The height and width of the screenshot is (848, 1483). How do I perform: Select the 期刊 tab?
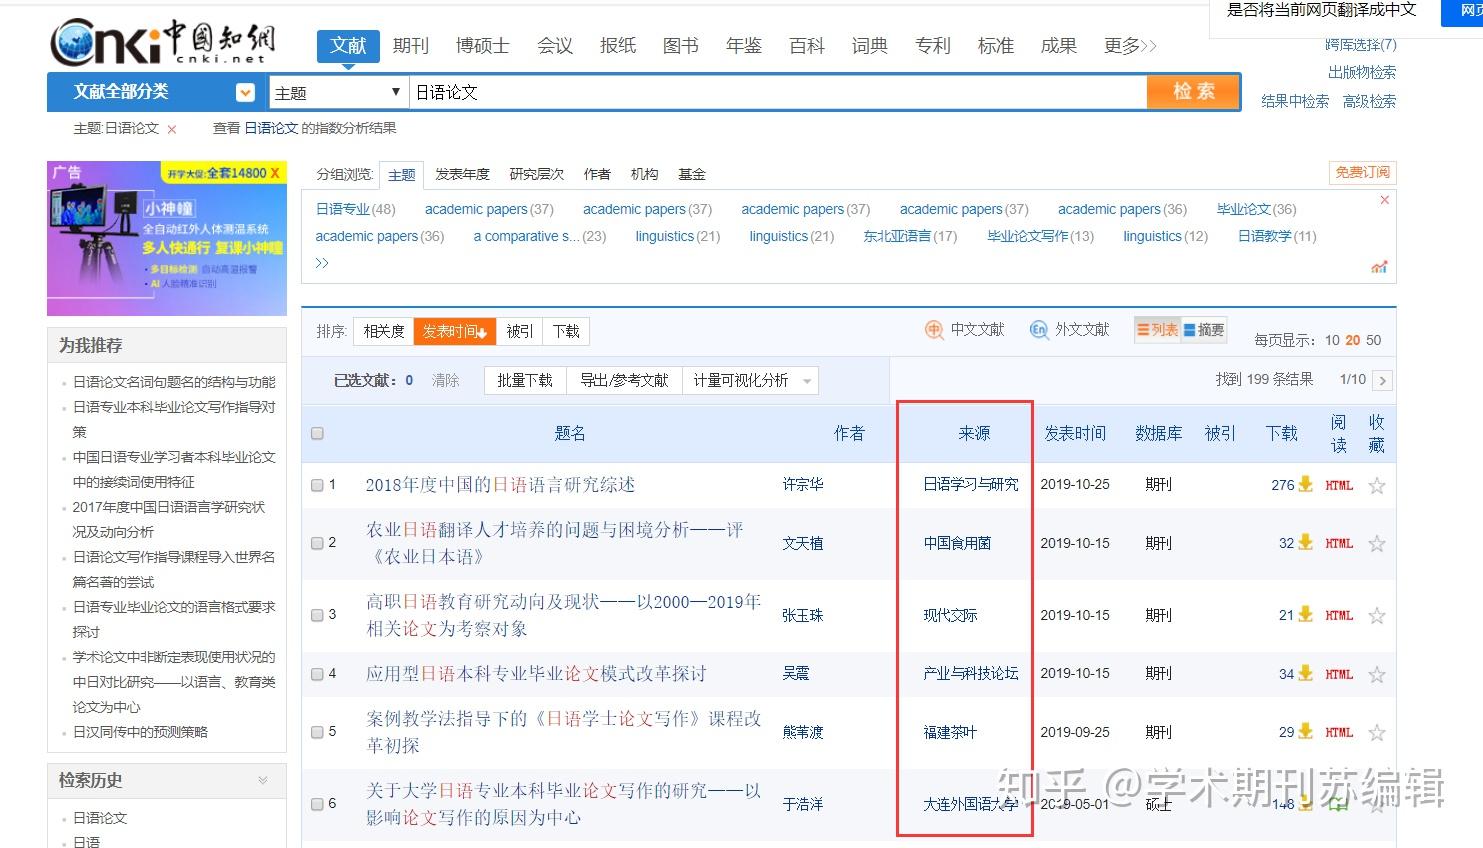click(410, 46)
